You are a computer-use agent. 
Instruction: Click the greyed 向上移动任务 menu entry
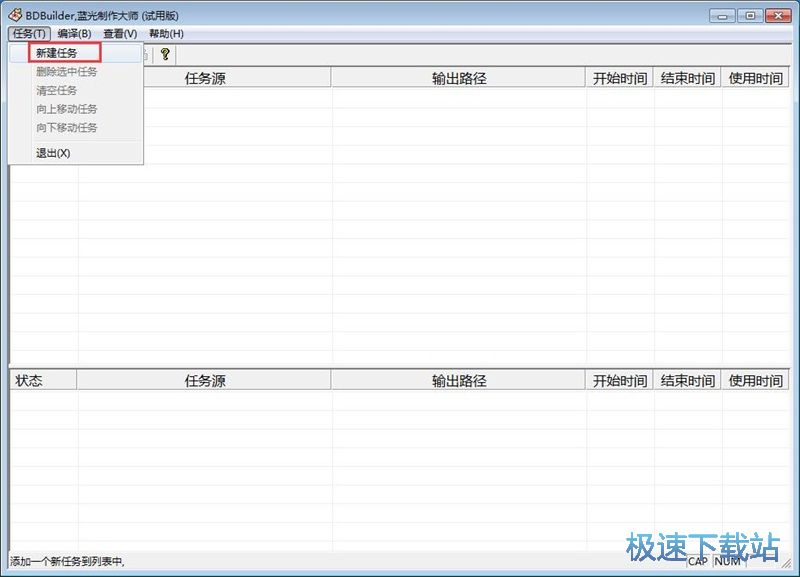point(76,109)
